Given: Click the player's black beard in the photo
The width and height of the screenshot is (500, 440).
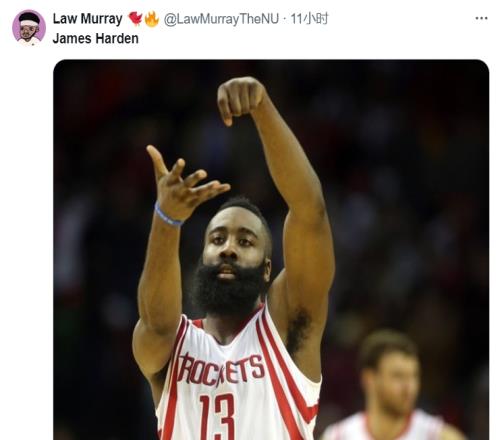Looking at the screenshot, I should 228,289.
